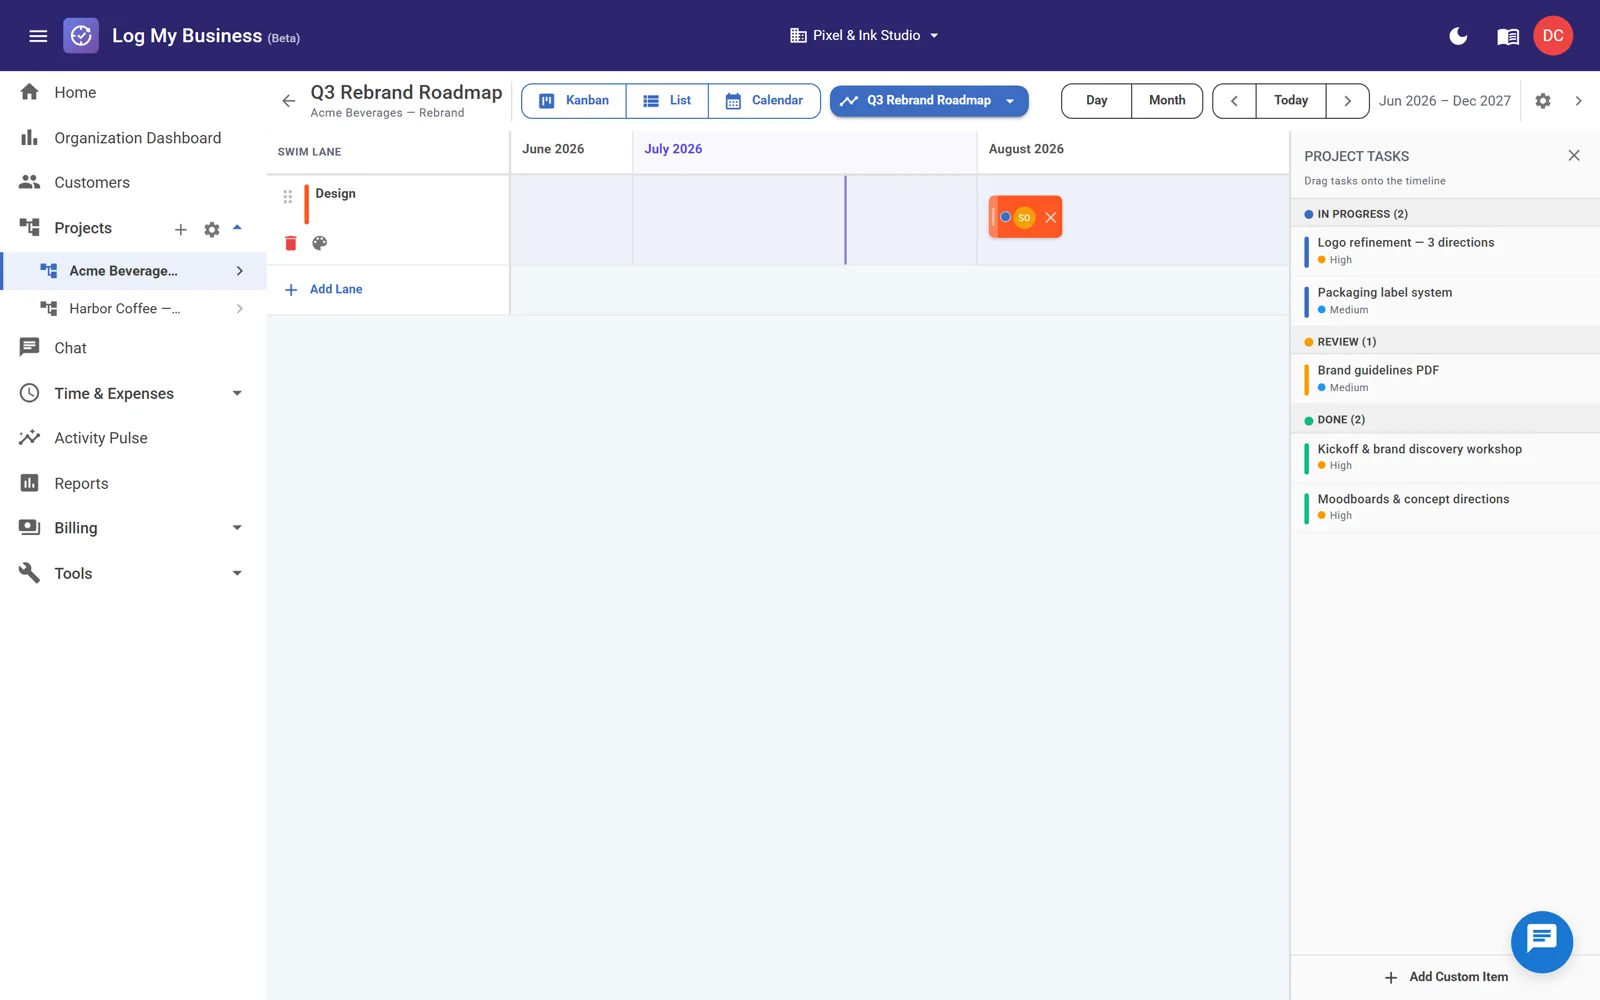Expand Time & Expenses menu
The image size is (1600, 1000).
[133, 394]
